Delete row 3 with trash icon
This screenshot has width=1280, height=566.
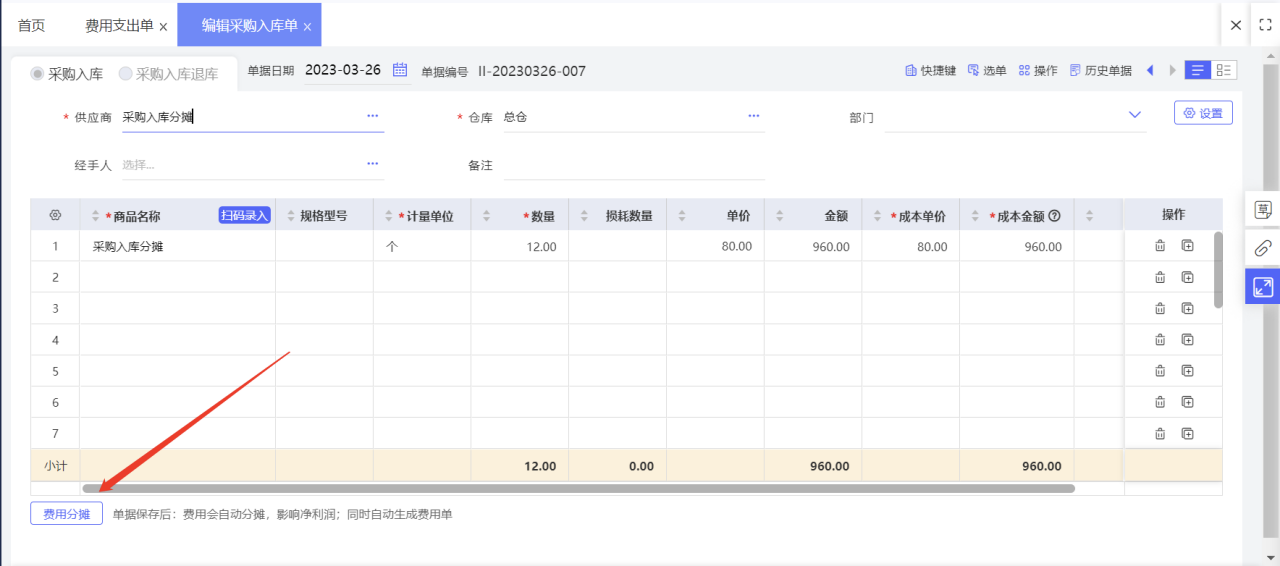tap(1160, 308)
